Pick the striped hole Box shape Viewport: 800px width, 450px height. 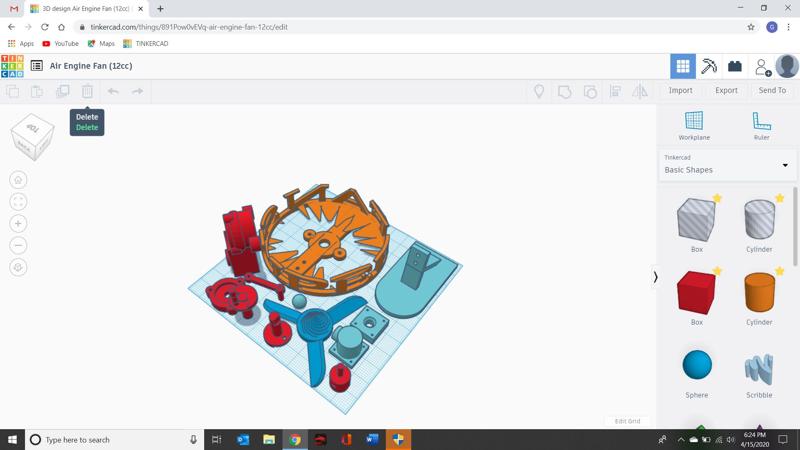coord(696,220)
